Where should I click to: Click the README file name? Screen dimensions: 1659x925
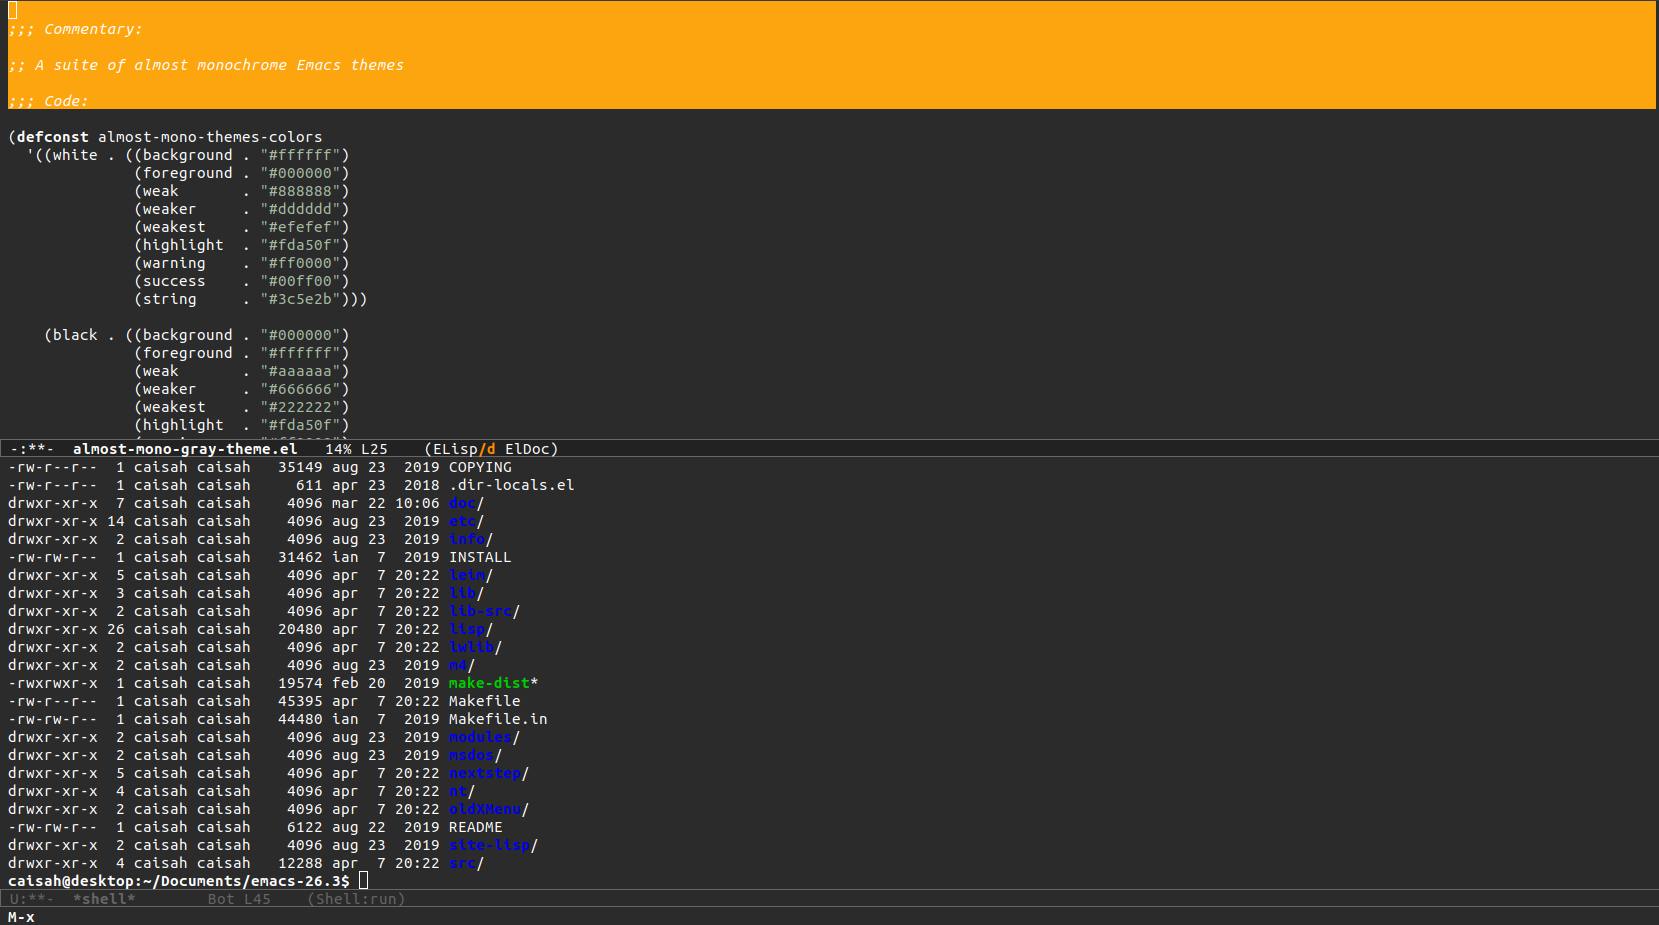(475, 827)
